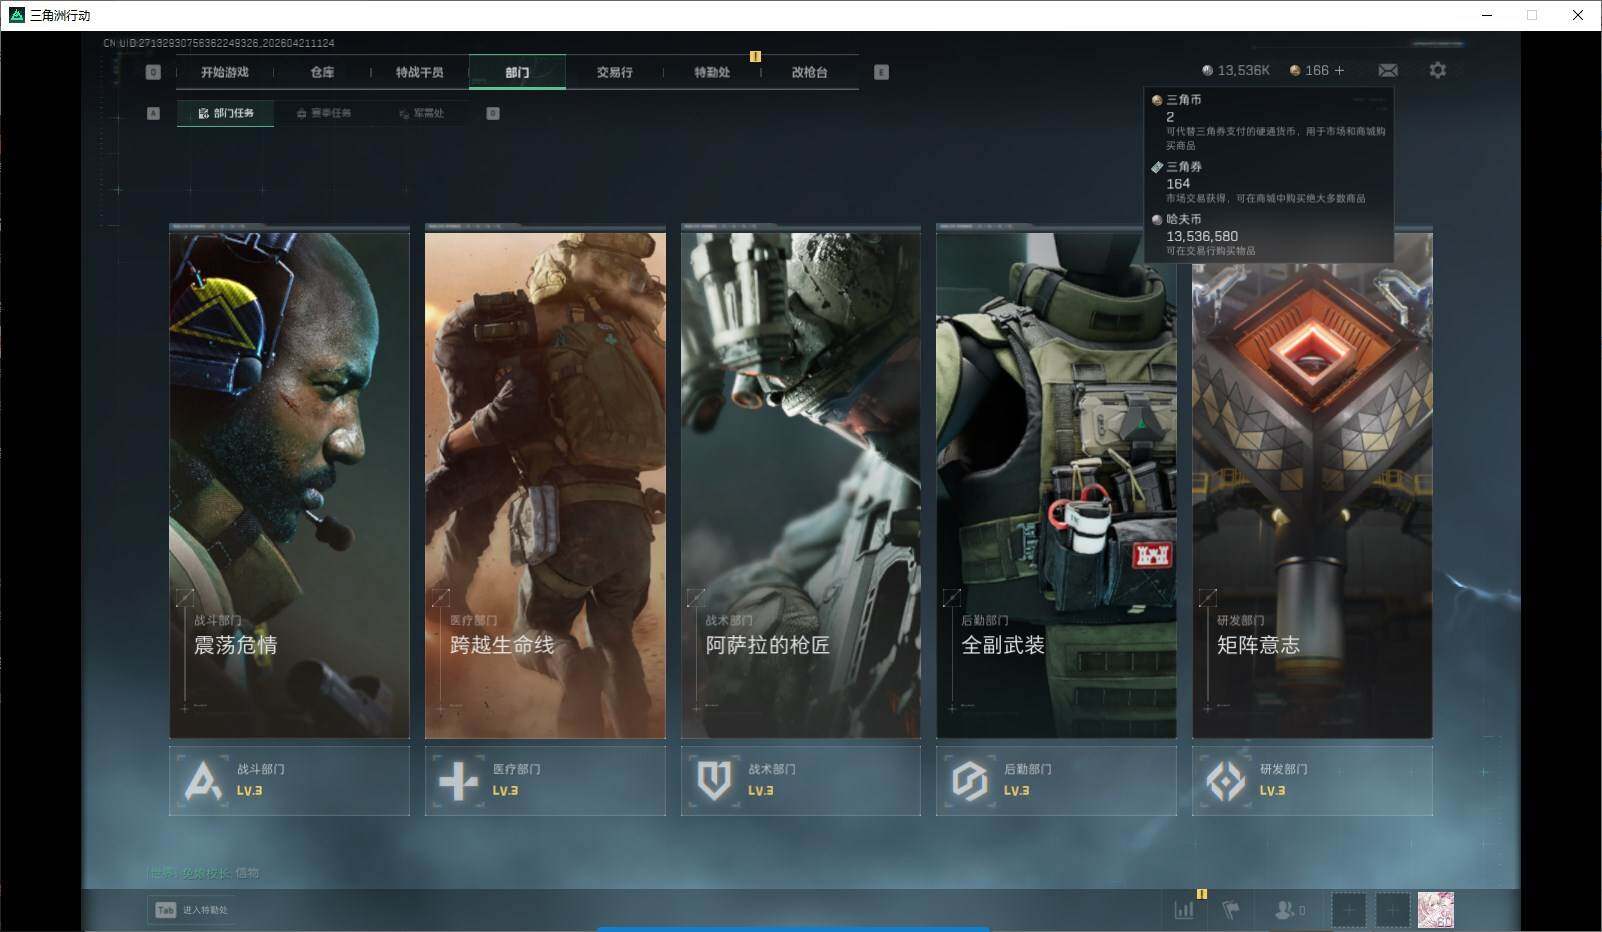Open the 交易行 tab
Viewport: 1602px width, 932px height.
click(614, 72)
